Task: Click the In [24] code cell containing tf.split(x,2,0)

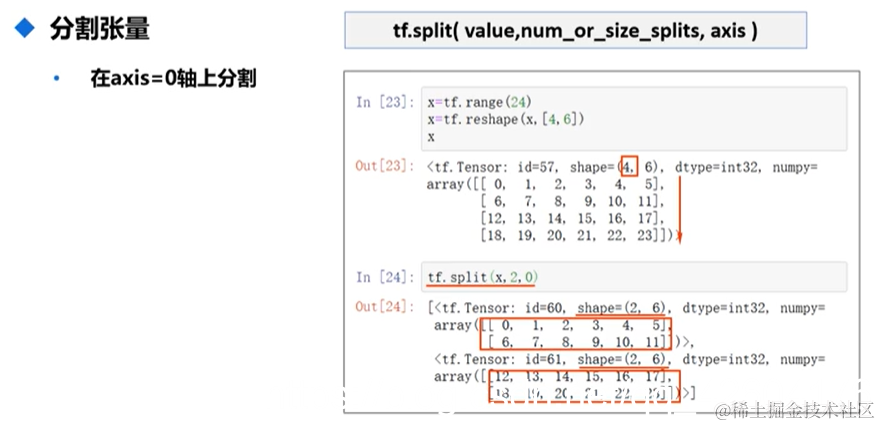Action: pyautogui.click(x=634, y=277)
